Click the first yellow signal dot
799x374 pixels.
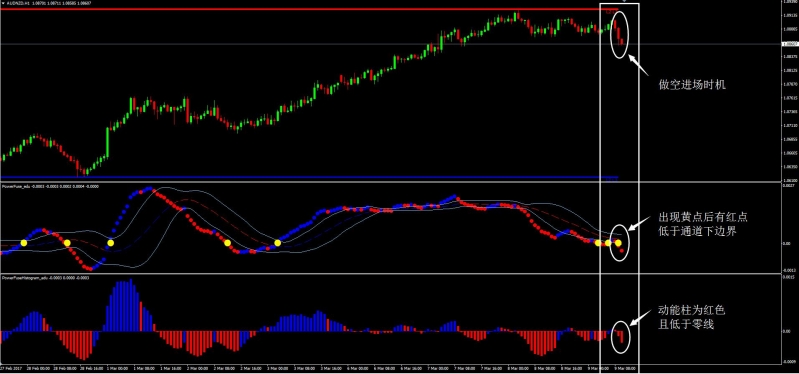(23, 243)
